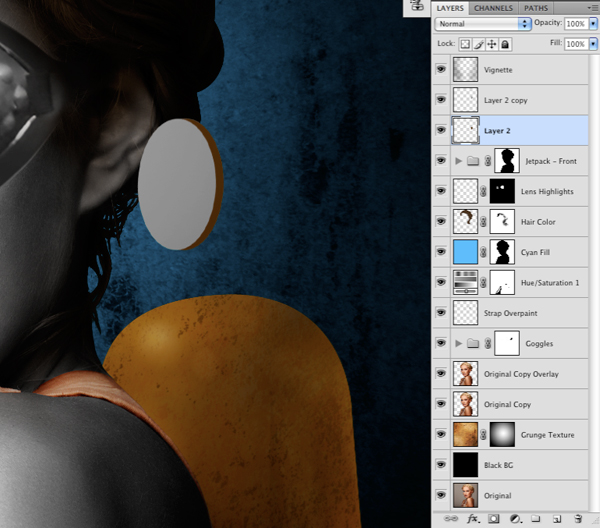Click the mask link icon on Grunge Texture
600x528 pixels.
483,434
